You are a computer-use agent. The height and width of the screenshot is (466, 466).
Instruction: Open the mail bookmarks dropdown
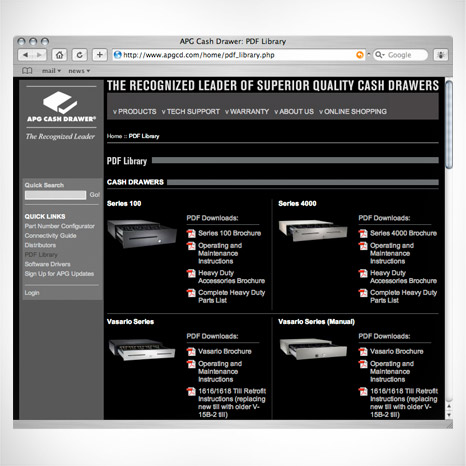[x=51, y=71]
